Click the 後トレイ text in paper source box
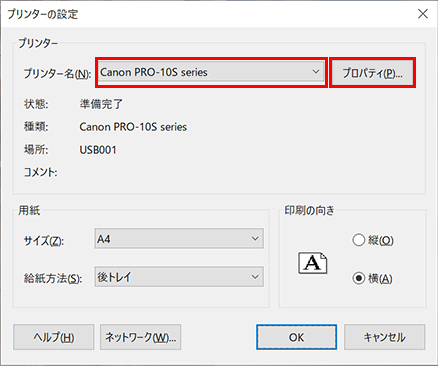Image resolution: width=439 pixels, height=366 pixels. point(114,277)
